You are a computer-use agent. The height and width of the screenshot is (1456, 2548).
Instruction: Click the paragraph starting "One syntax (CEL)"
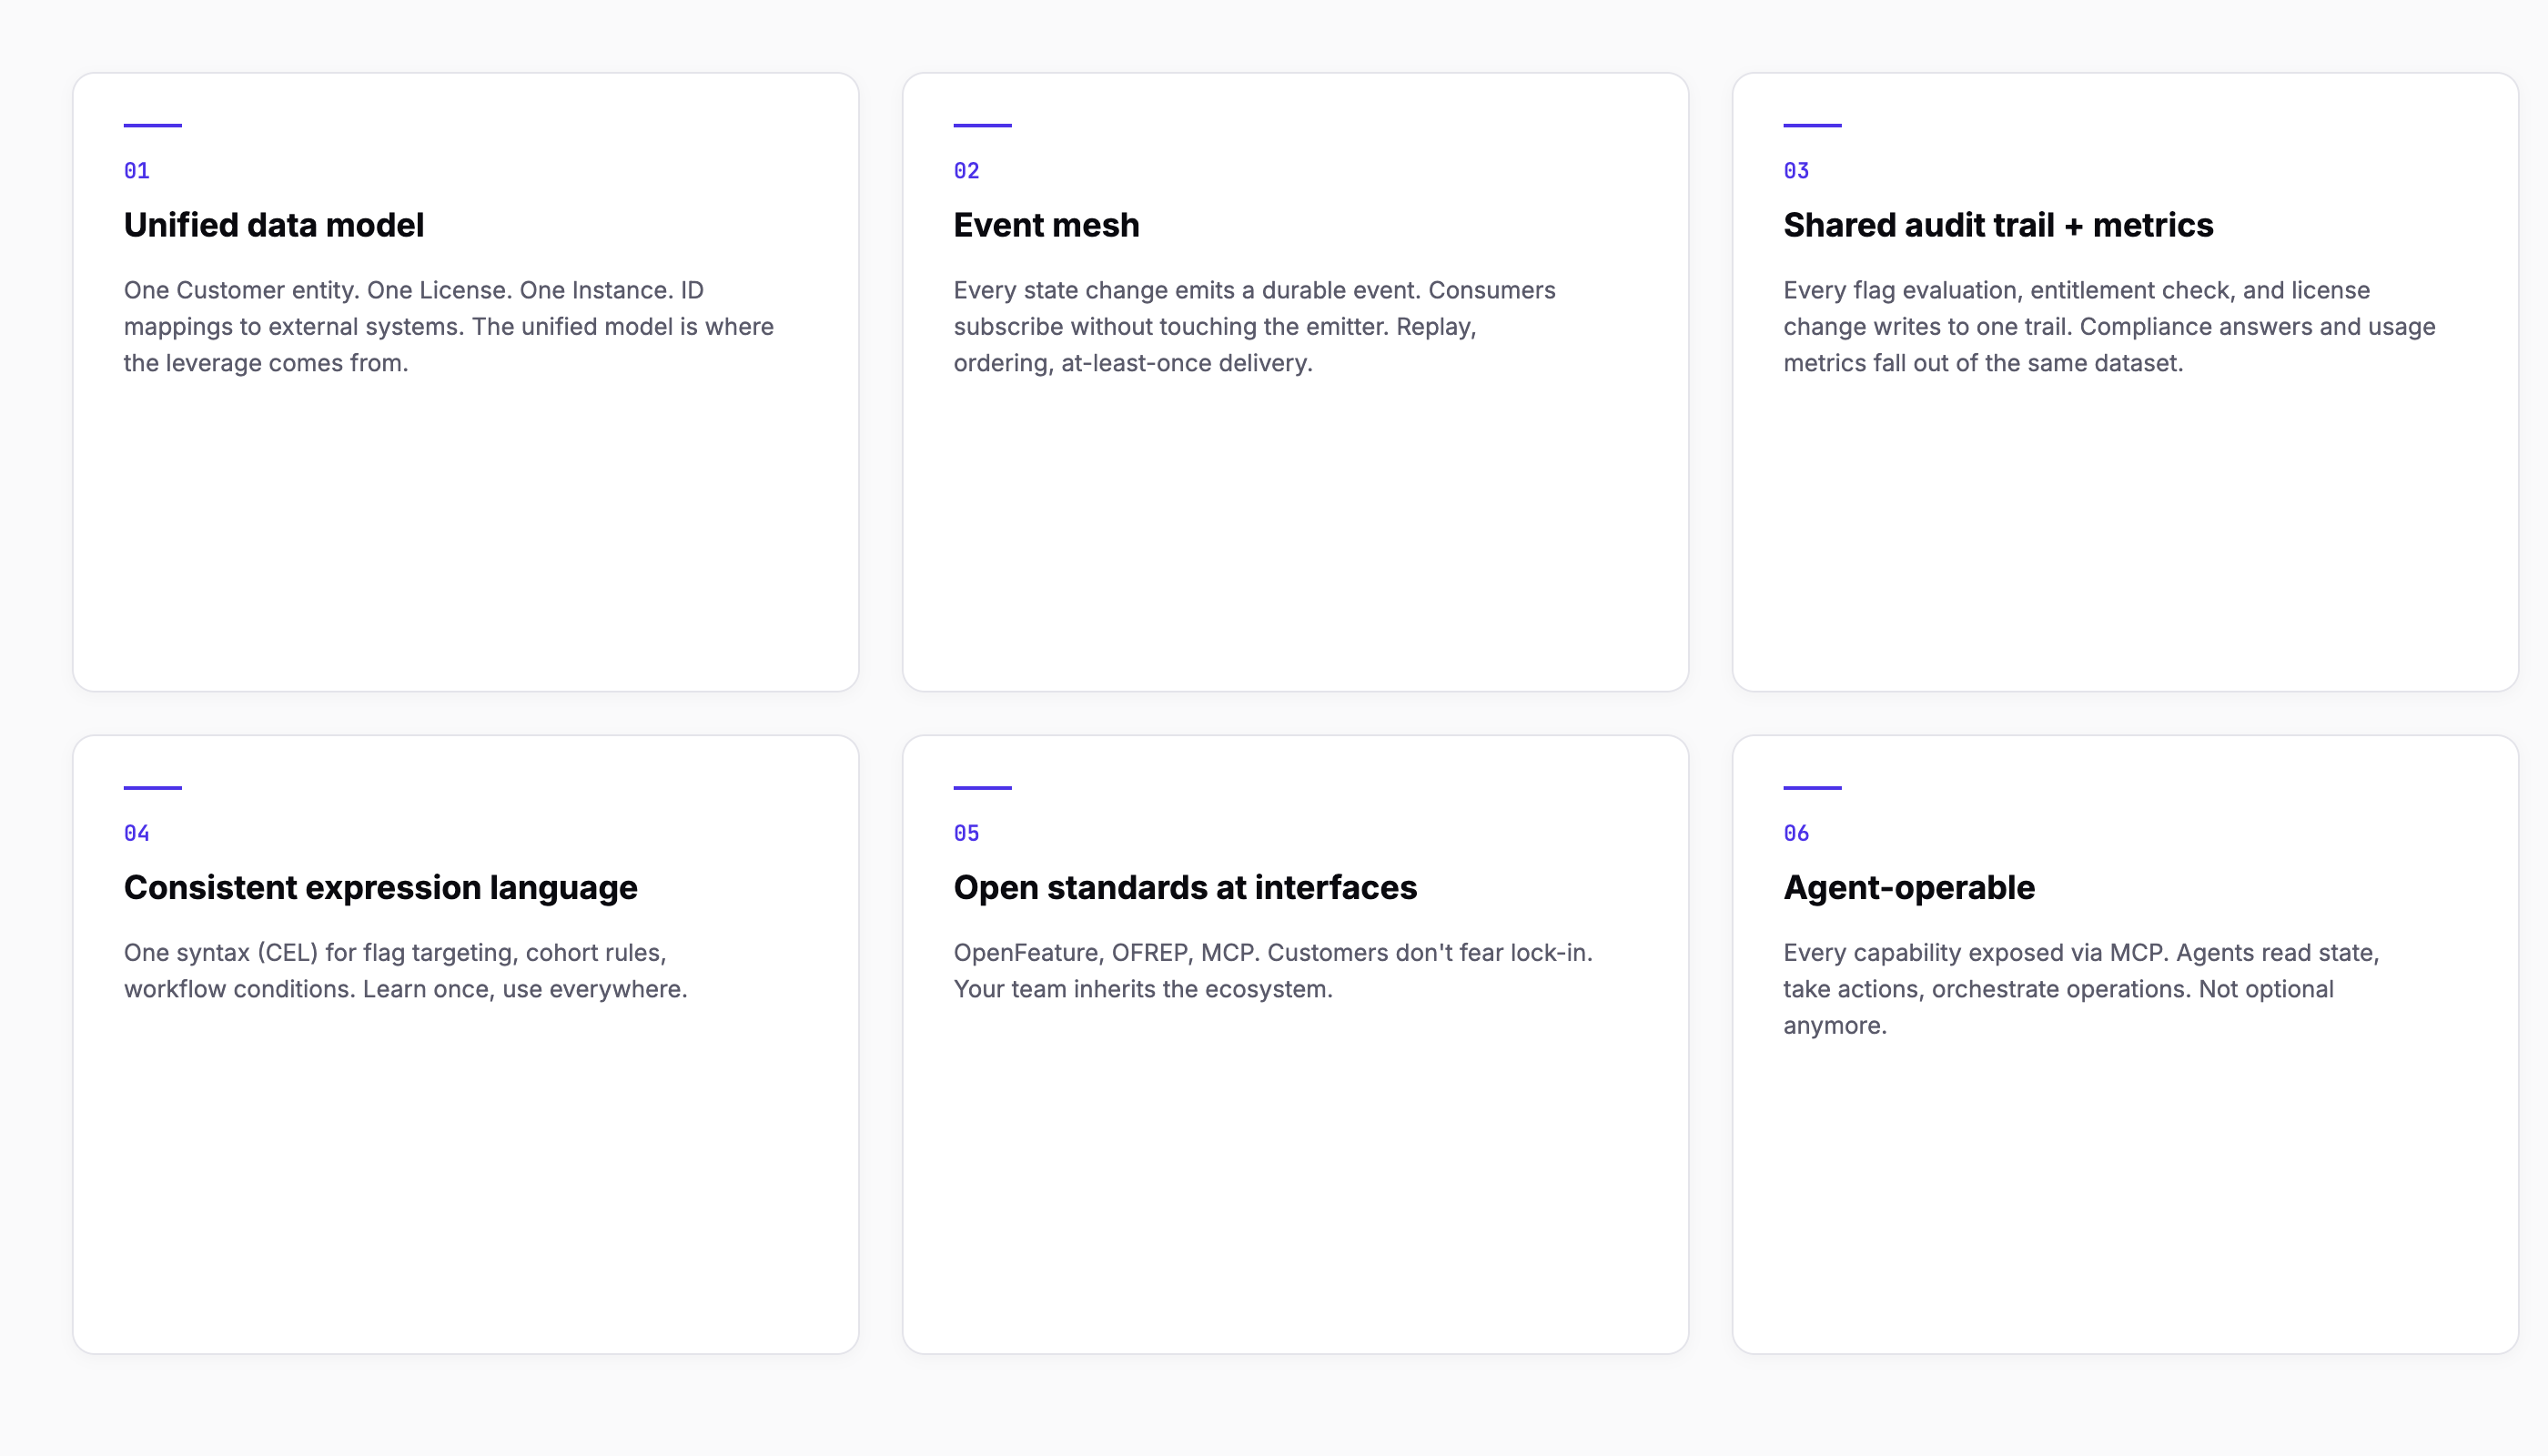405,970
